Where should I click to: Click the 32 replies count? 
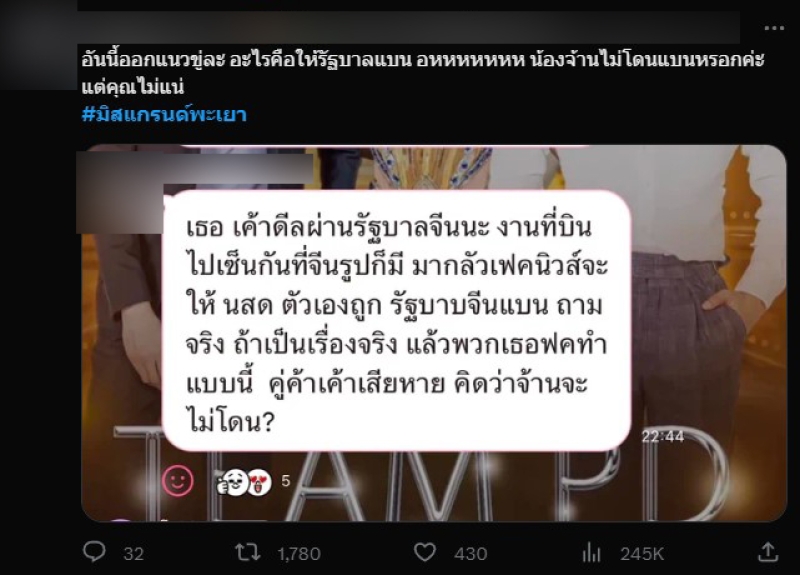point(134,554)
